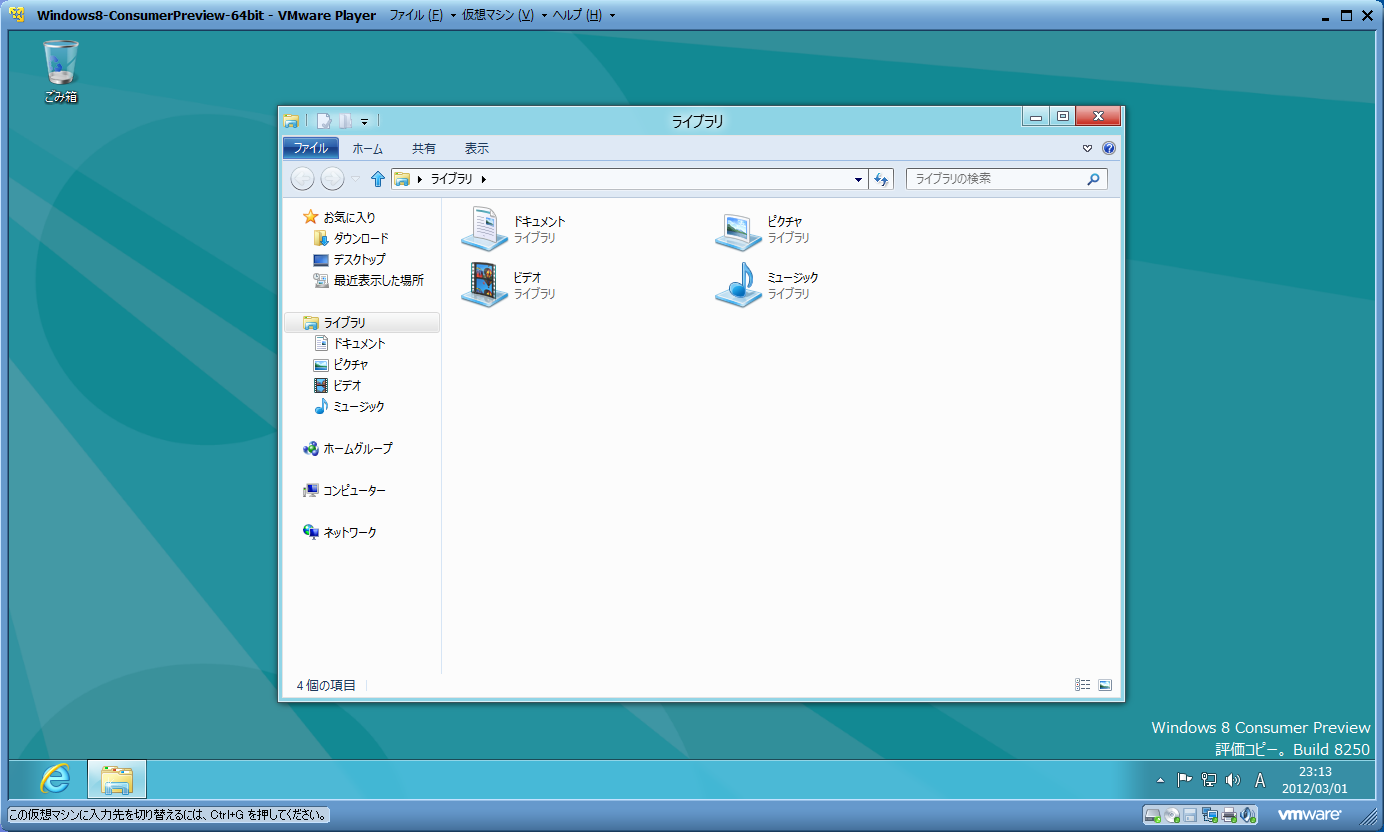Refresh the ライブラリ folder view
The height and width of the screenshot is (832, 1384).
tap(881, 179)
